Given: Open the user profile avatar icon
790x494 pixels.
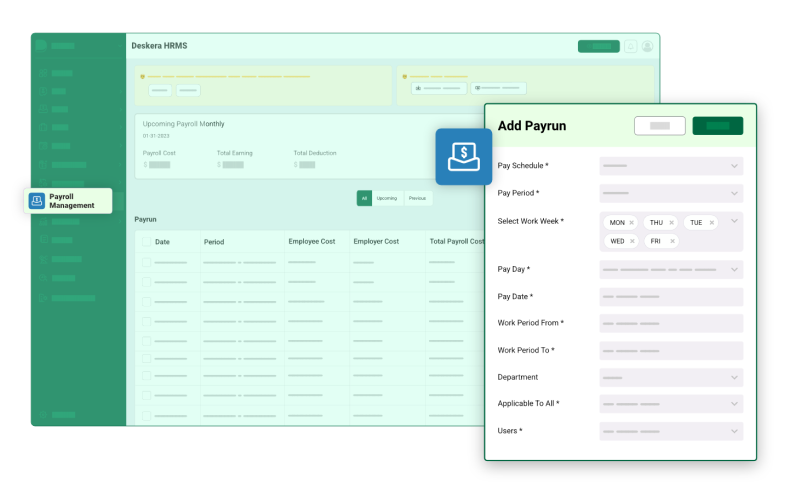Looking at the screenshot, I should click(x=647, y=46).
